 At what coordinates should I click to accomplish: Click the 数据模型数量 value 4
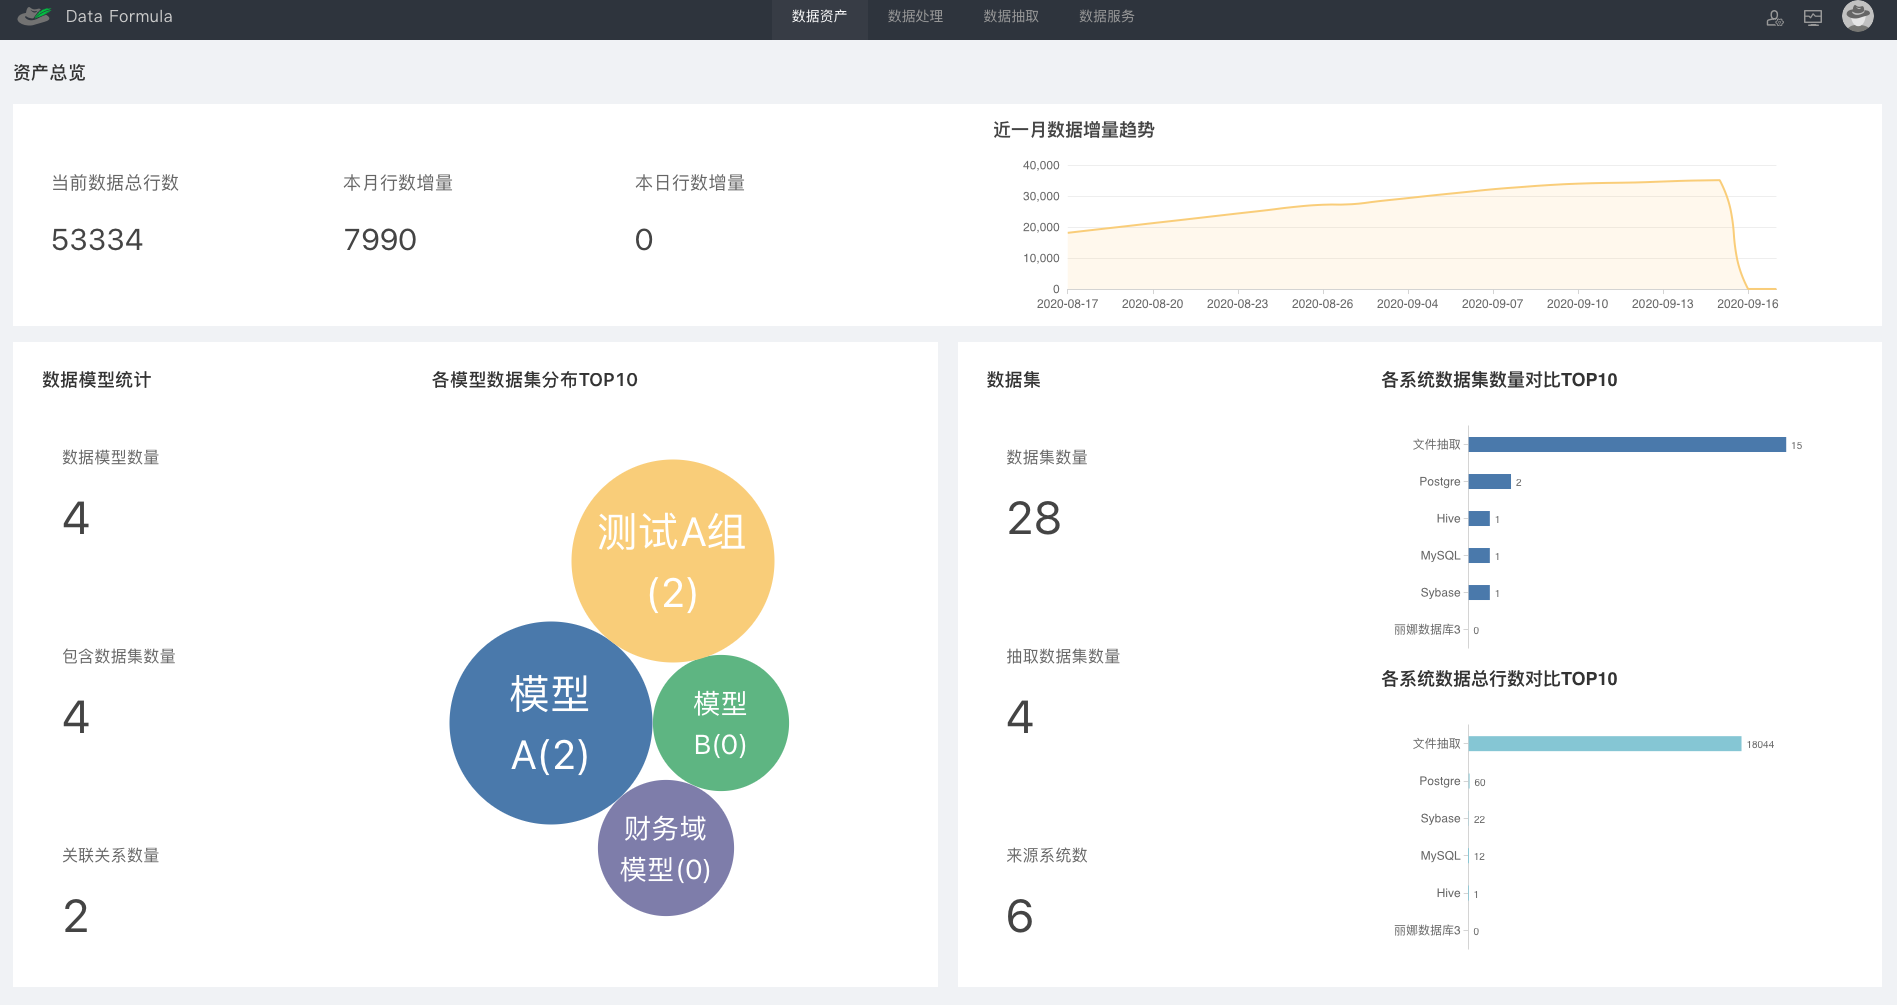coord(76,518)
